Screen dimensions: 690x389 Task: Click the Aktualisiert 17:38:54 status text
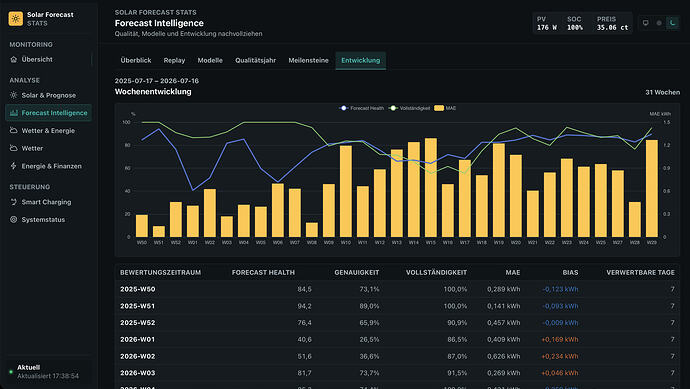tap(48, 376)
